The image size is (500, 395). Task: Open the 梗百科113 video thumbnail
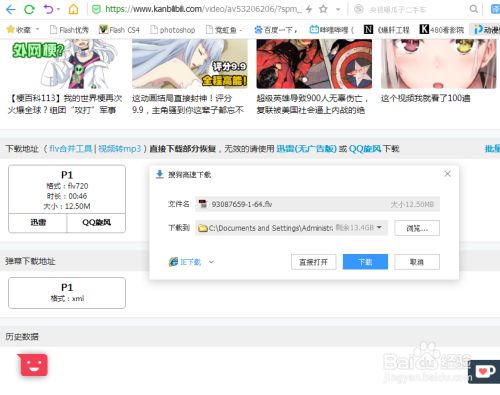coord(65,64)
